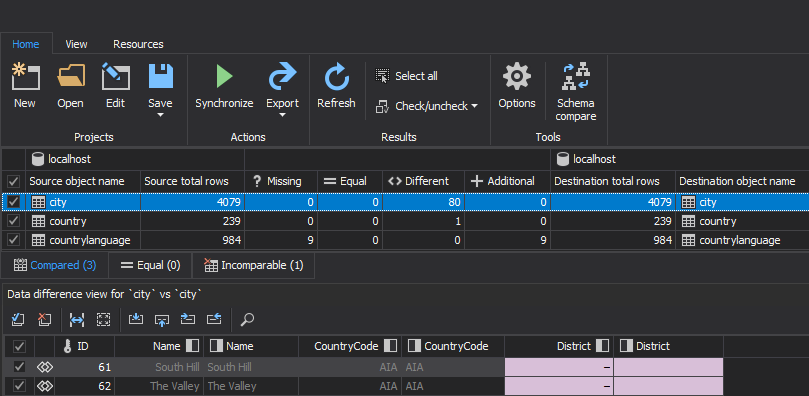Viewport: 809px width, 396px height.
Task: Click the New project icon
Action: tap(25, 76)
